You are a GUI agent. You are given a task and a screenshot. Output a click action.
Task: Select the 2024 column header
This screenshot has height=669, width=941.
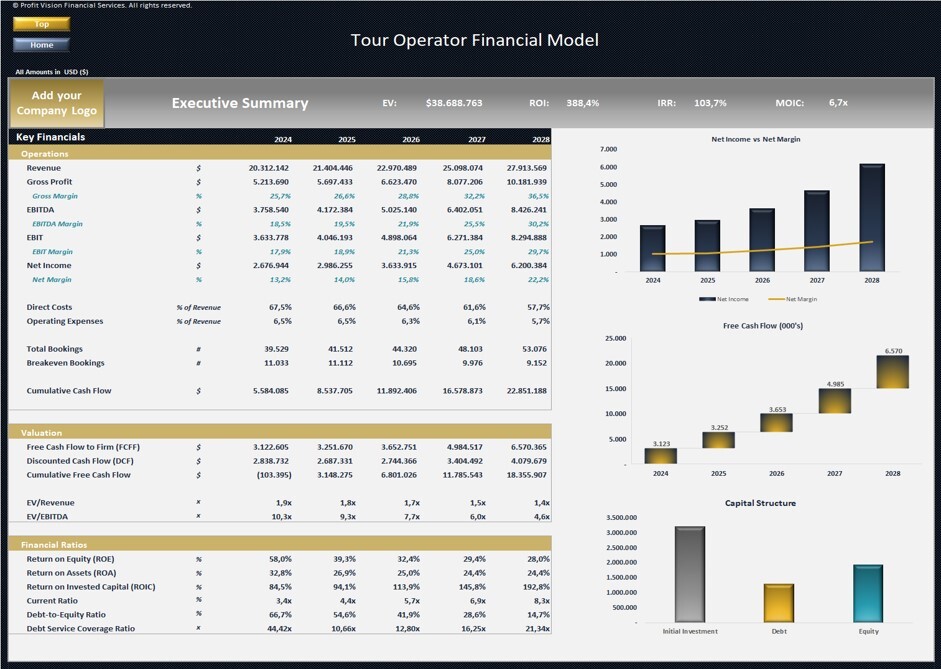point(282,140)
